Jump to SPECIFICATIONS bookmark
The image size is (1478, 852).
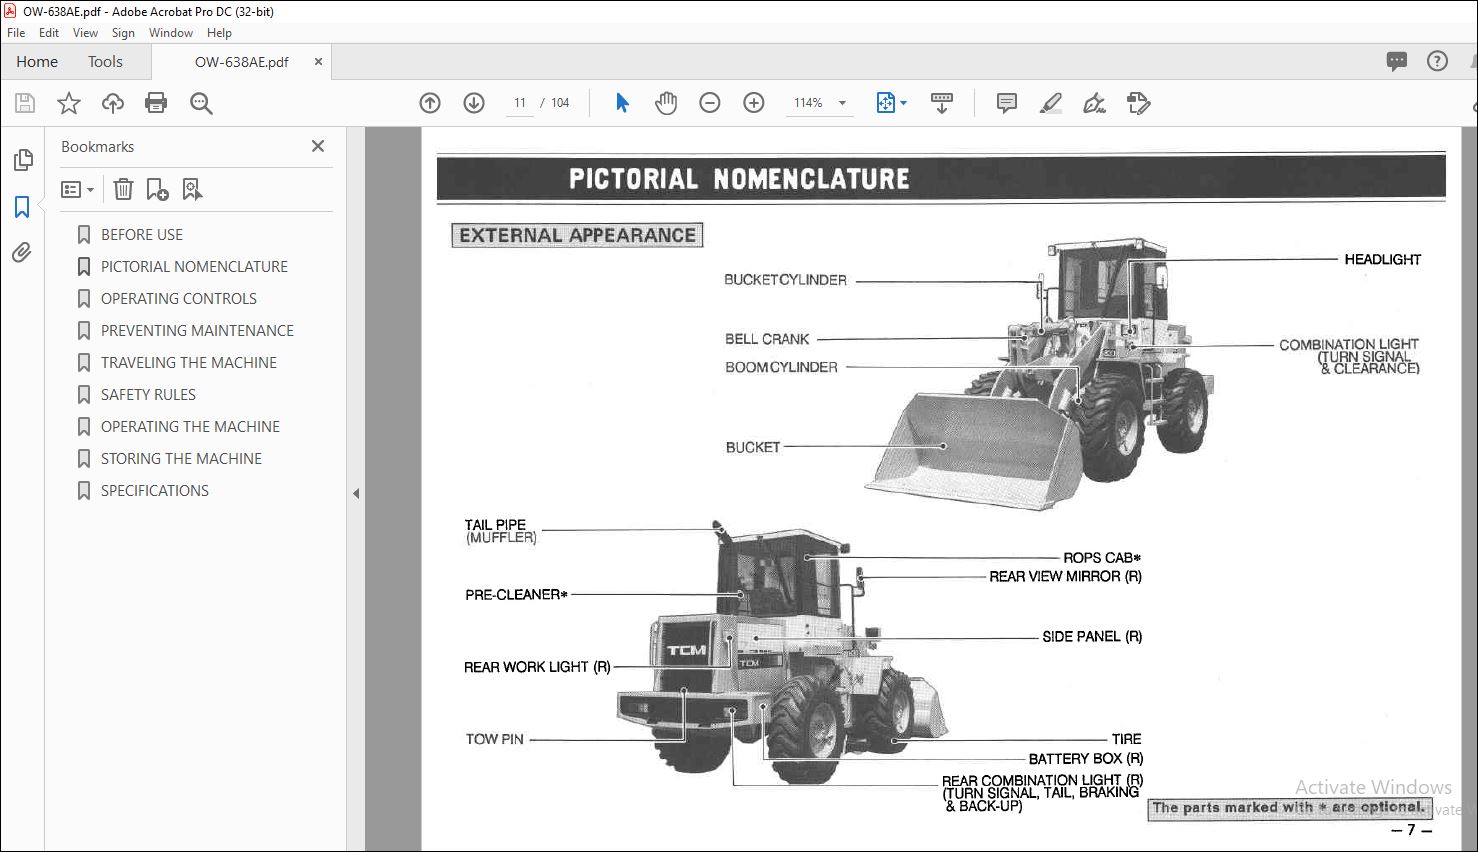click(154, 490)
